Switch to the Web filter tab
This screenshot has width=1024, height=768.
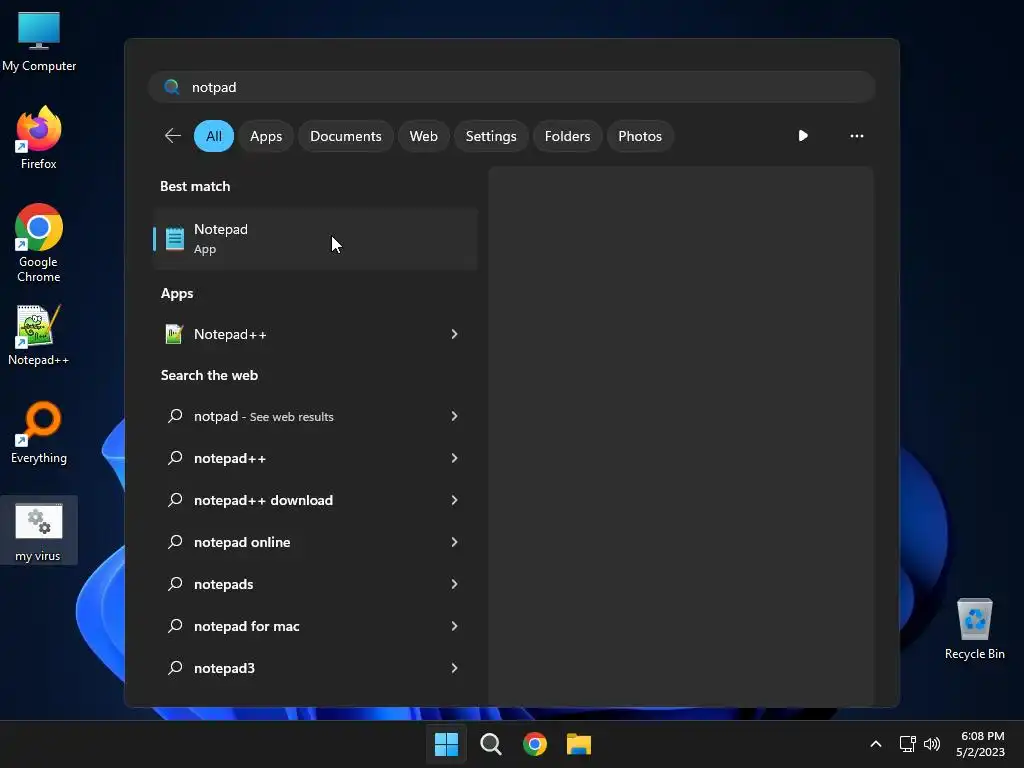423,136
